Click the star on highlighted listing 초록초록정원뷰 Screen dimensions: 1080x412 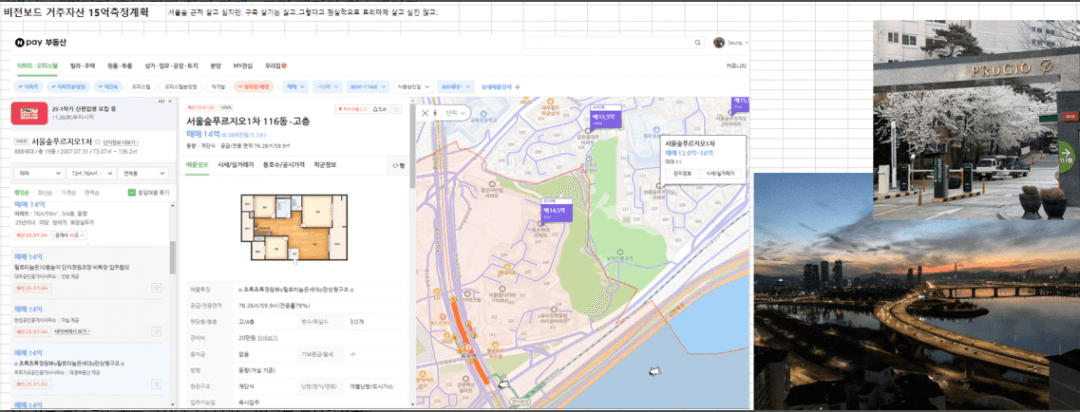156,382
